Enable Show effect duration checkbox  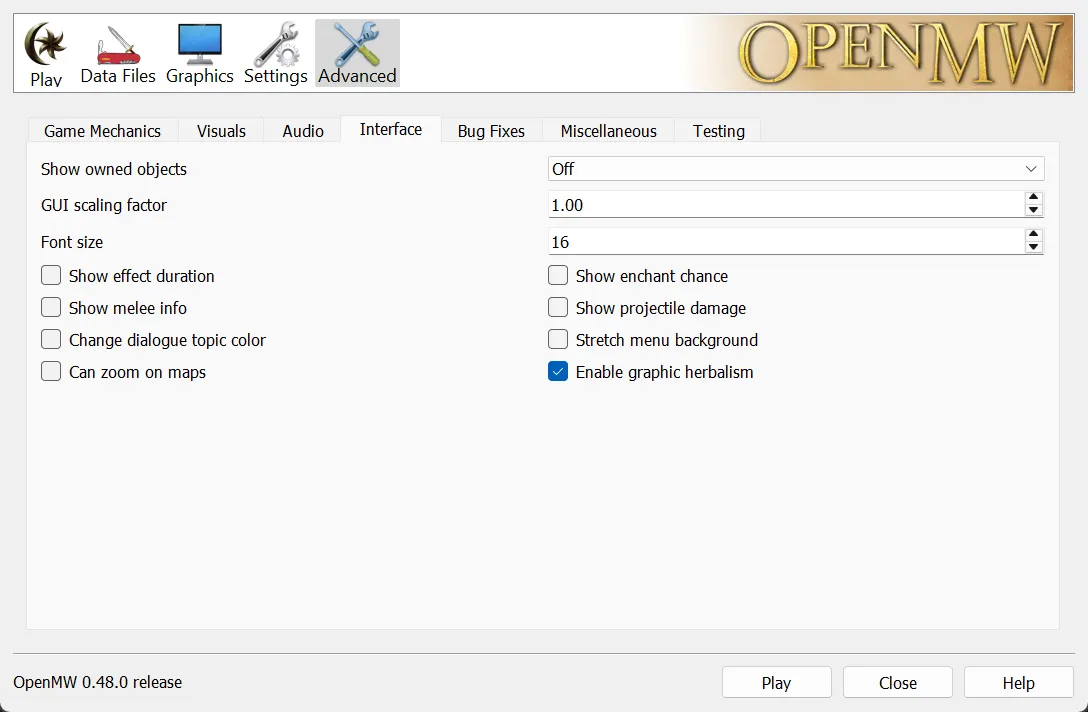click(x=51, y=276)
